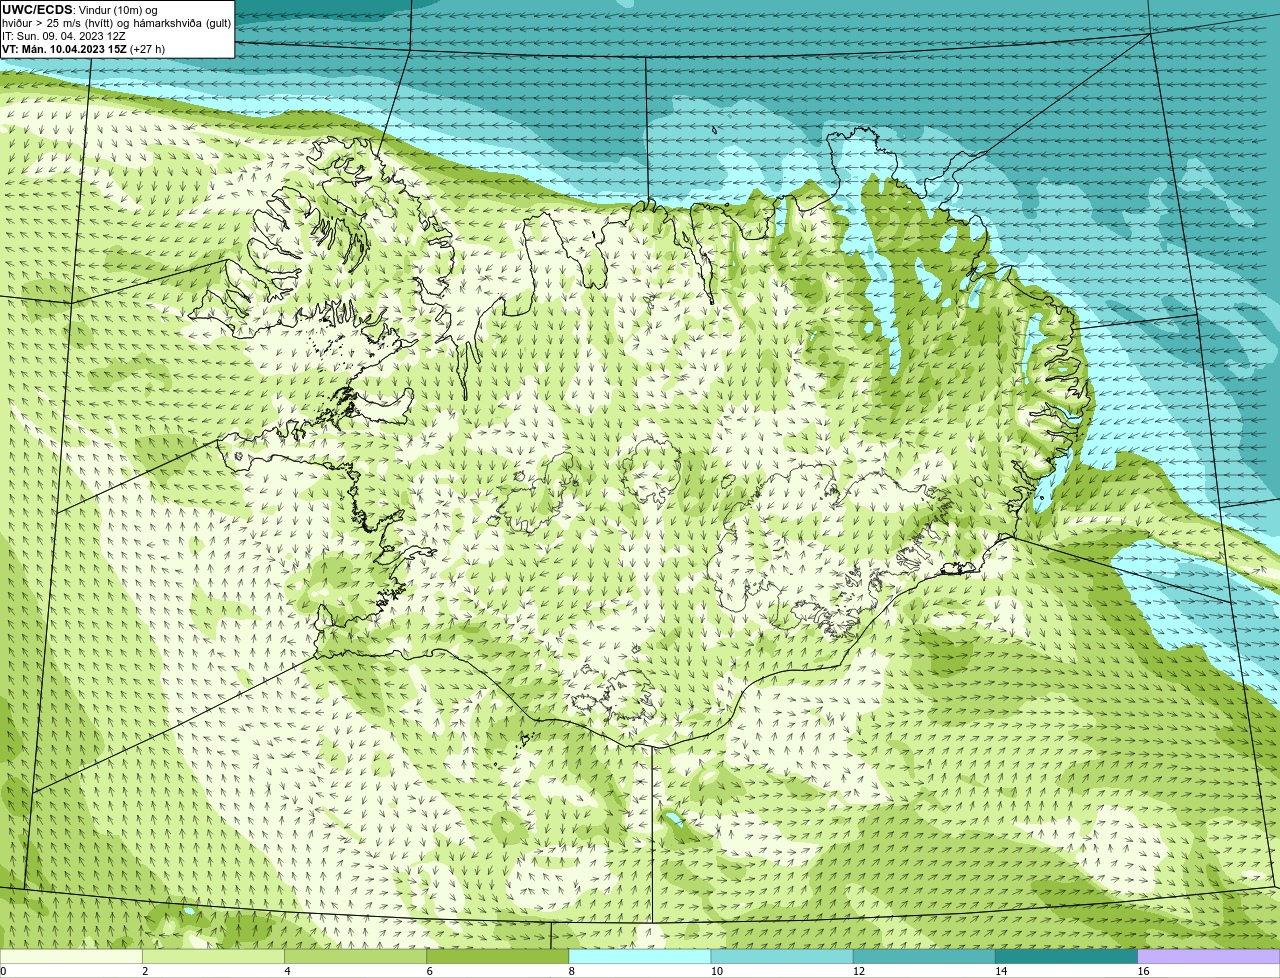Click the '8' label on the scale
This screenshot has height=978, width=1280.
(572, 971)
